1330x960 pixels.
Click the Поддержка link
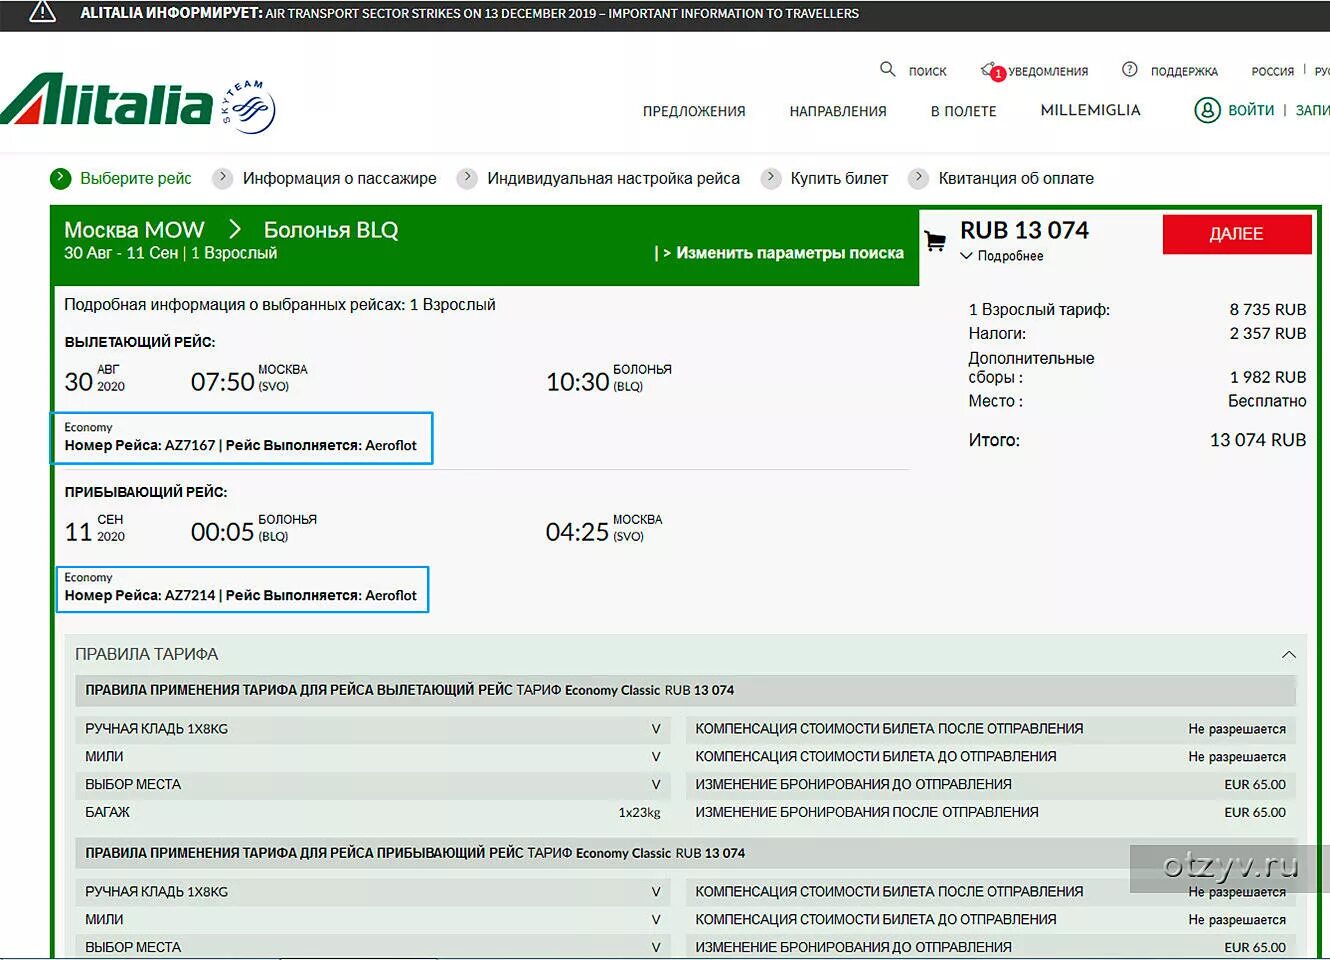coord(1184,71)
